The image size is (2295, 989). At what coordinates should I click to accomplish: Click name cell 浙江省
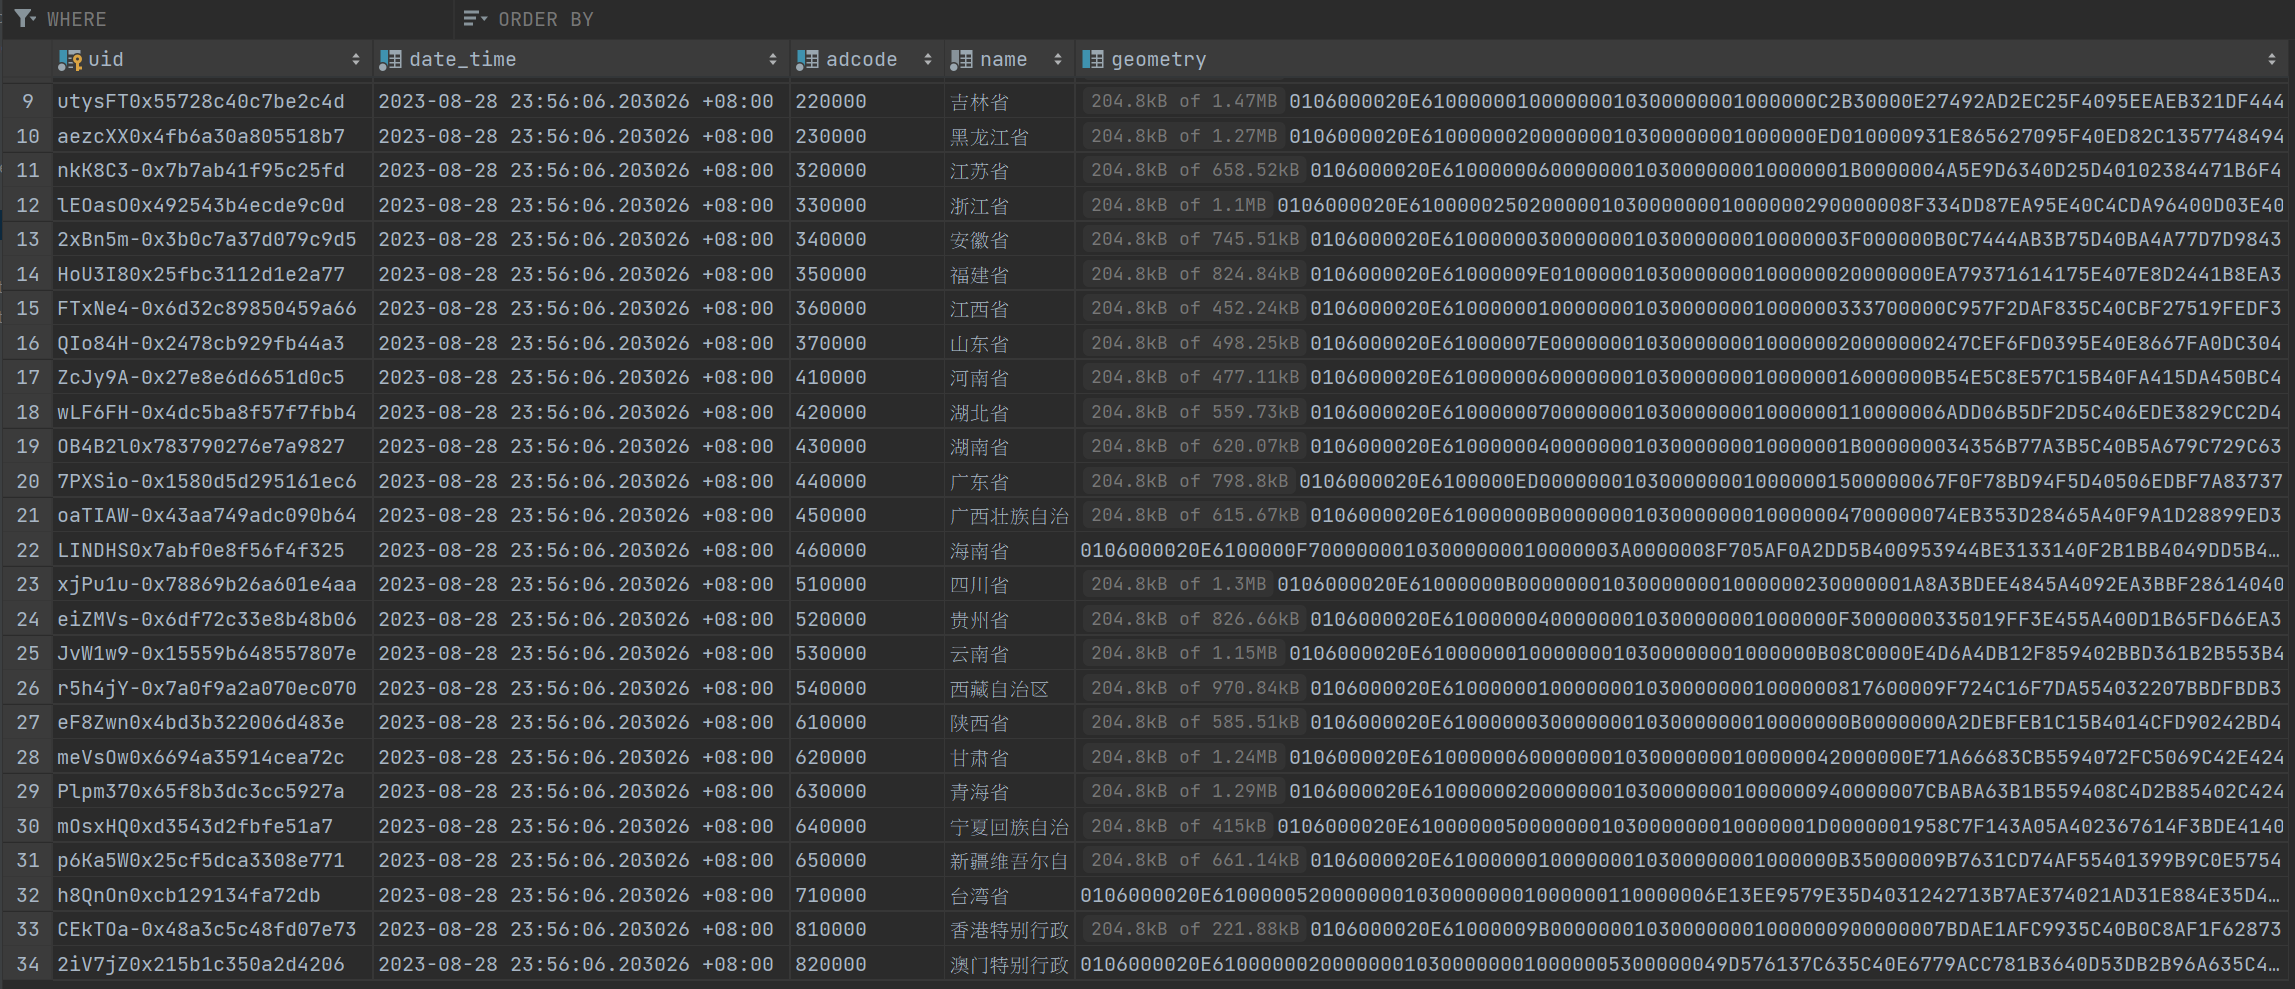coord(1010,205)
